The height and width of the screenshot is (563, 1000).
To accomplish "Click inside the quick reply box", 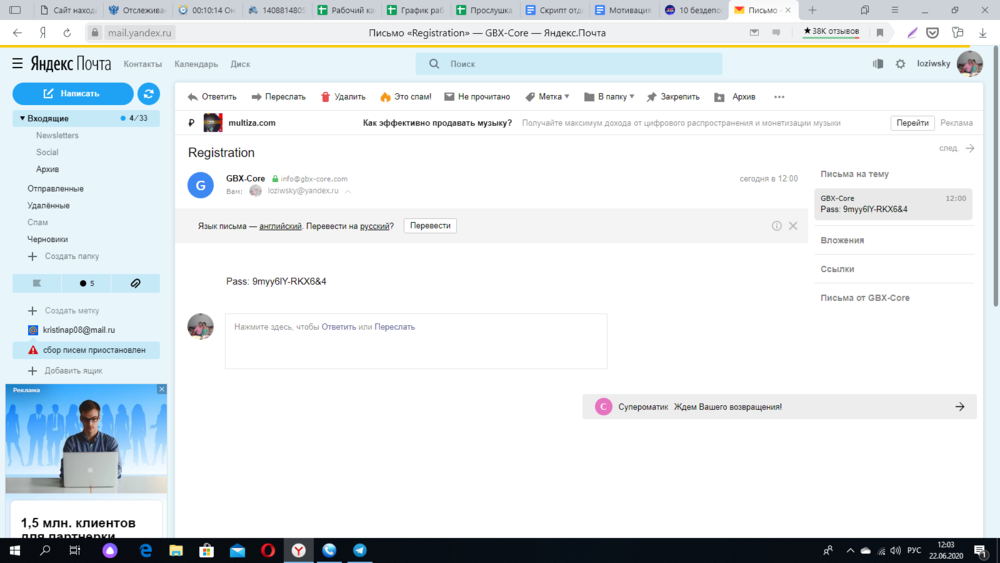I will click(x=416, y=341).
